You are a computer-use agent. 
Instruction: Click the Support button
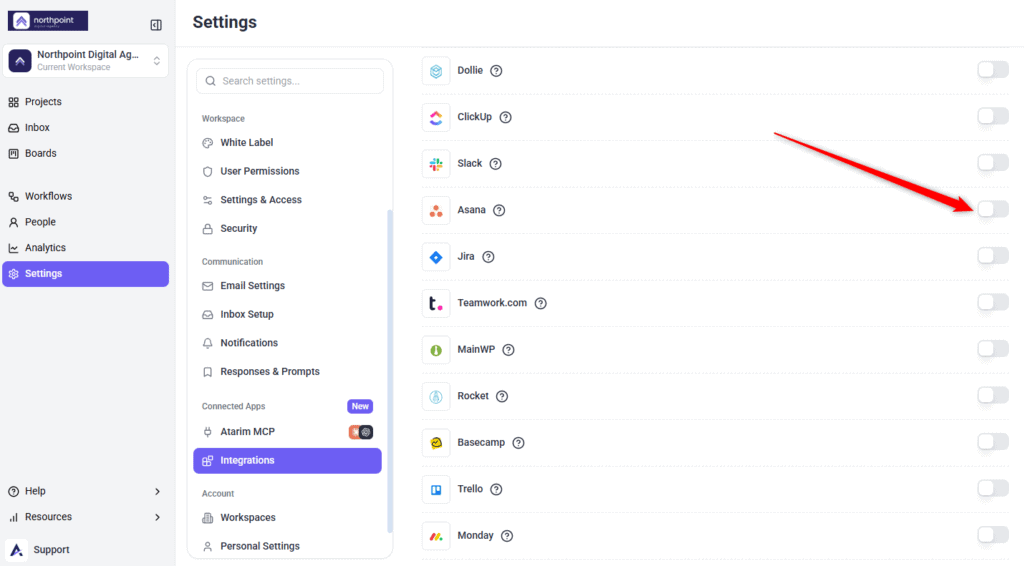[39, 550]
